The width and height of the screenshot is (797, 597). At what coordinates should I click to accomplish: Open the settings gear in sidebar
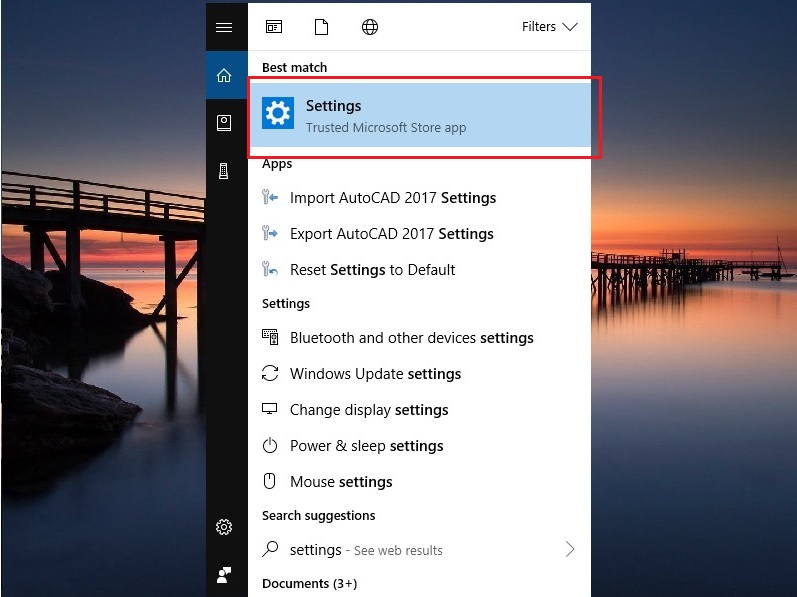pyautogui.click(x=224, y=527)
